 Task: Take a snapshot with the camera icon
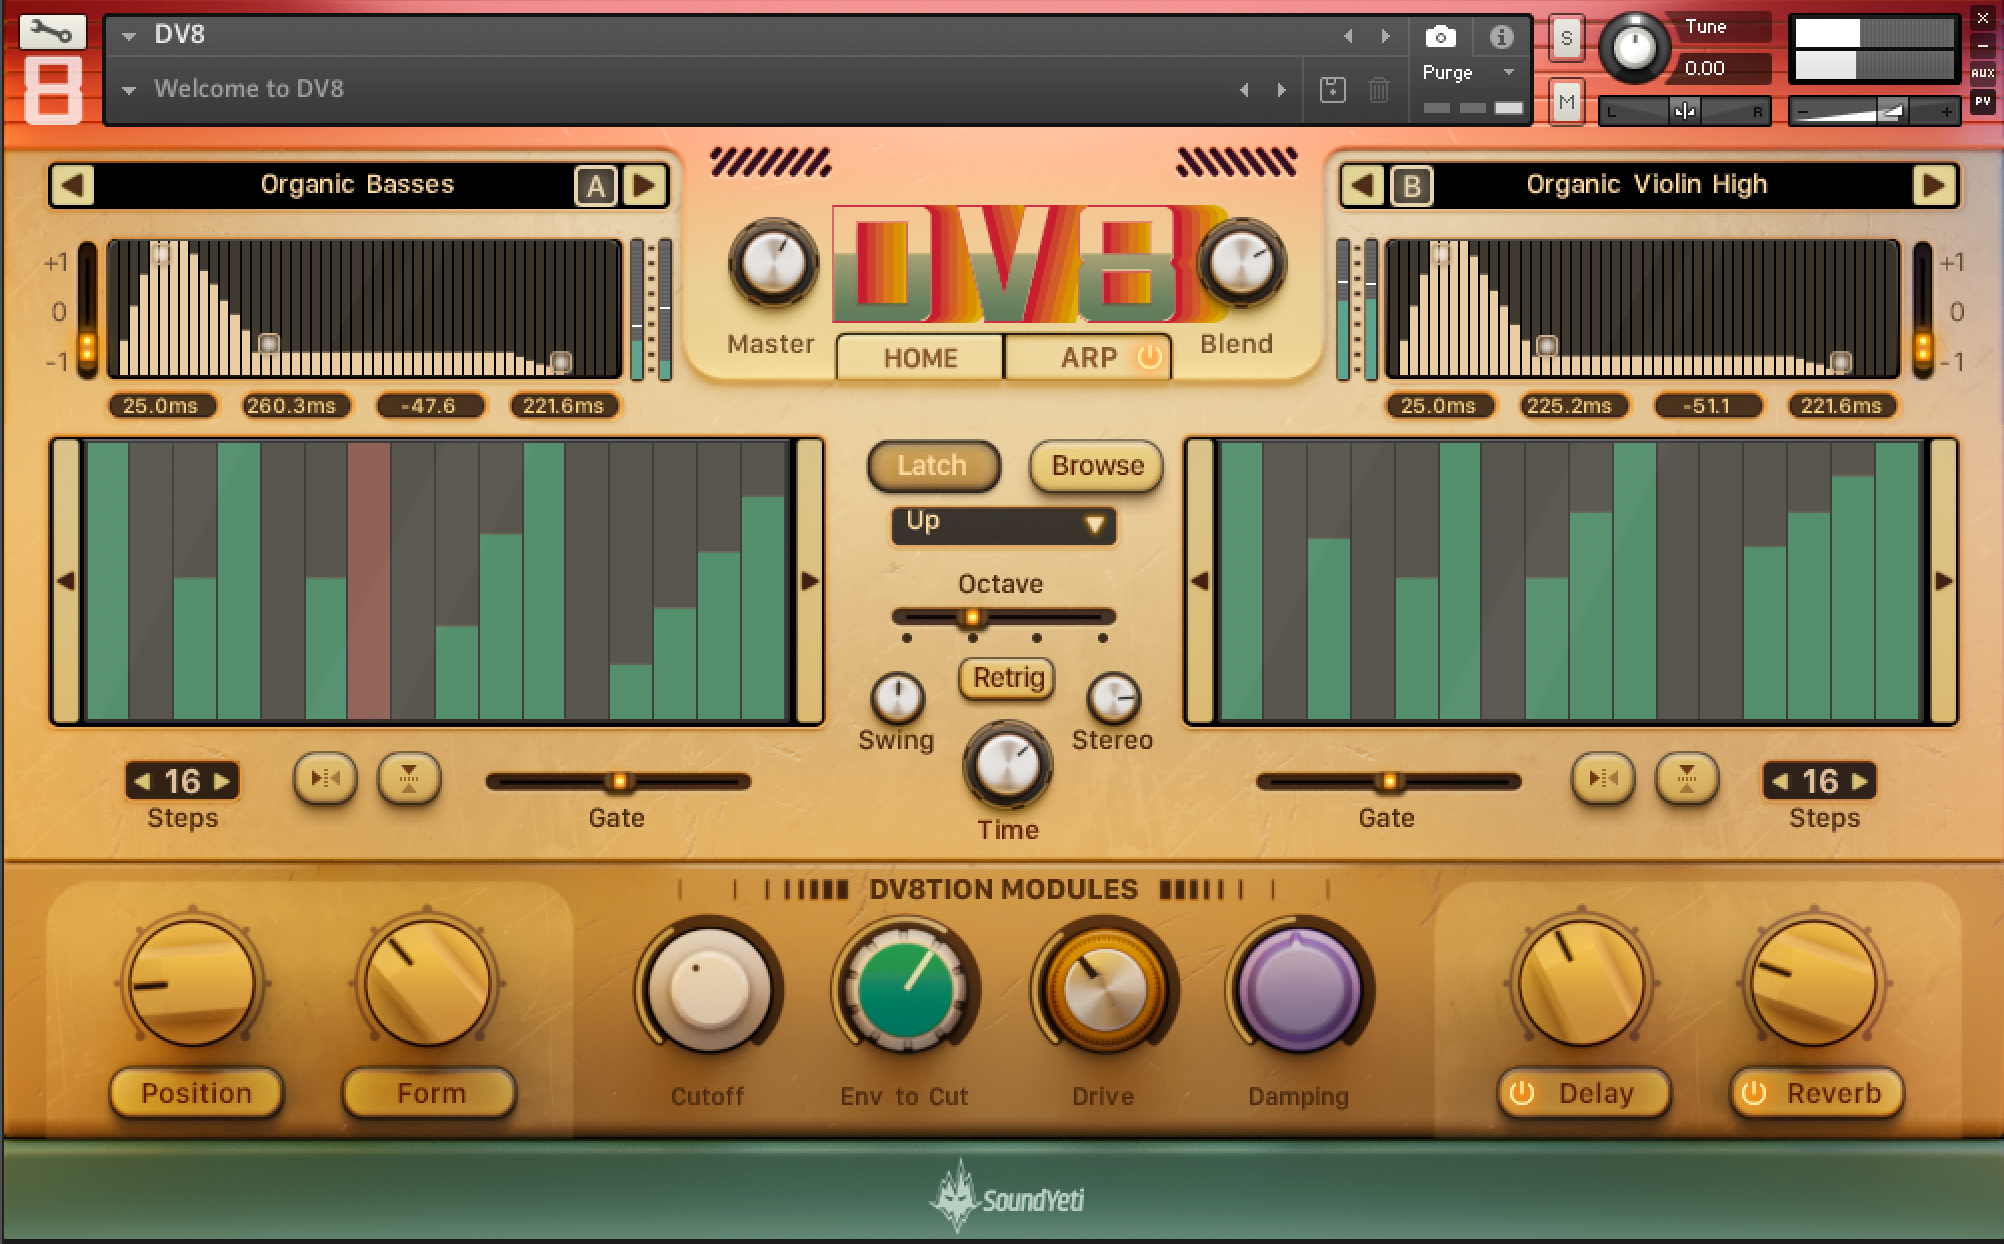tap(1440, 36)
